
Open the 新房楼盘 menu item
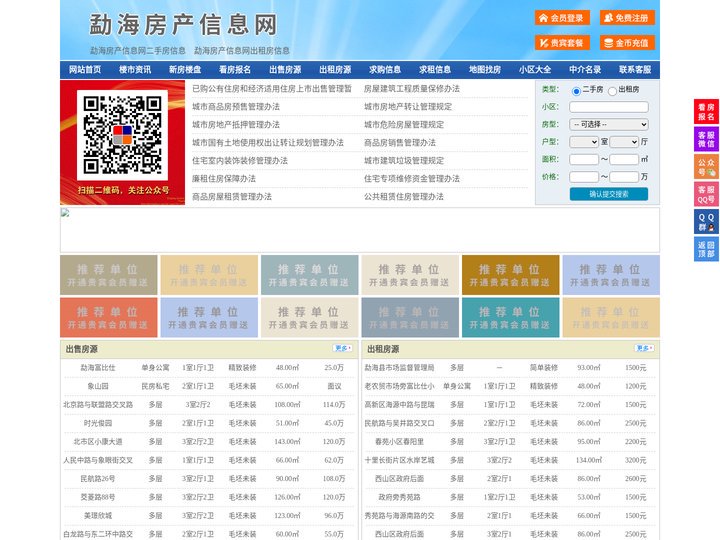pos(185,70)
